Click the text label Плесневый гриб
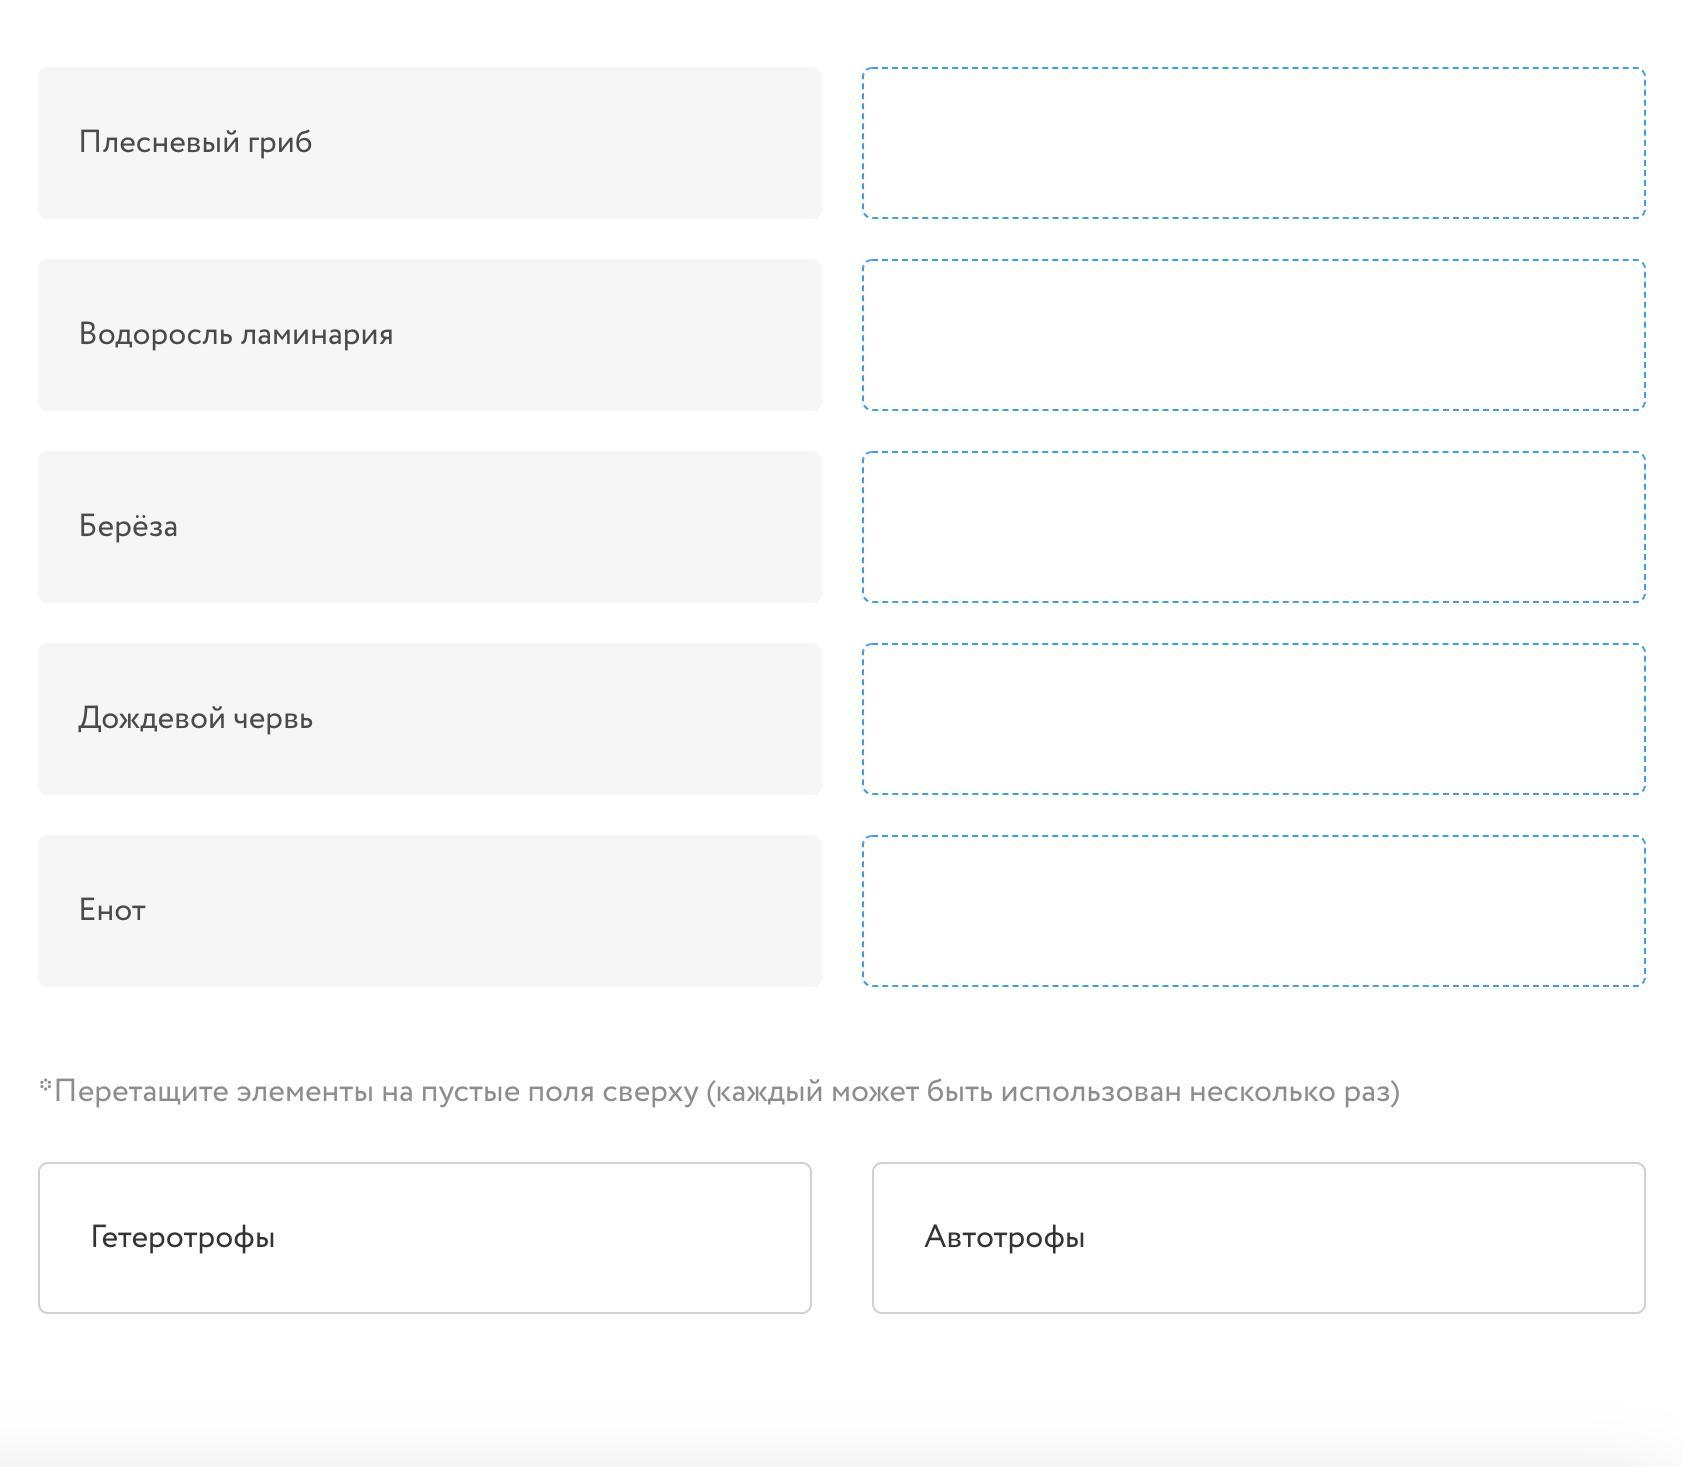Image resolution: width=1682 pixels, height=1467 pixels. (x=196, y=143)
